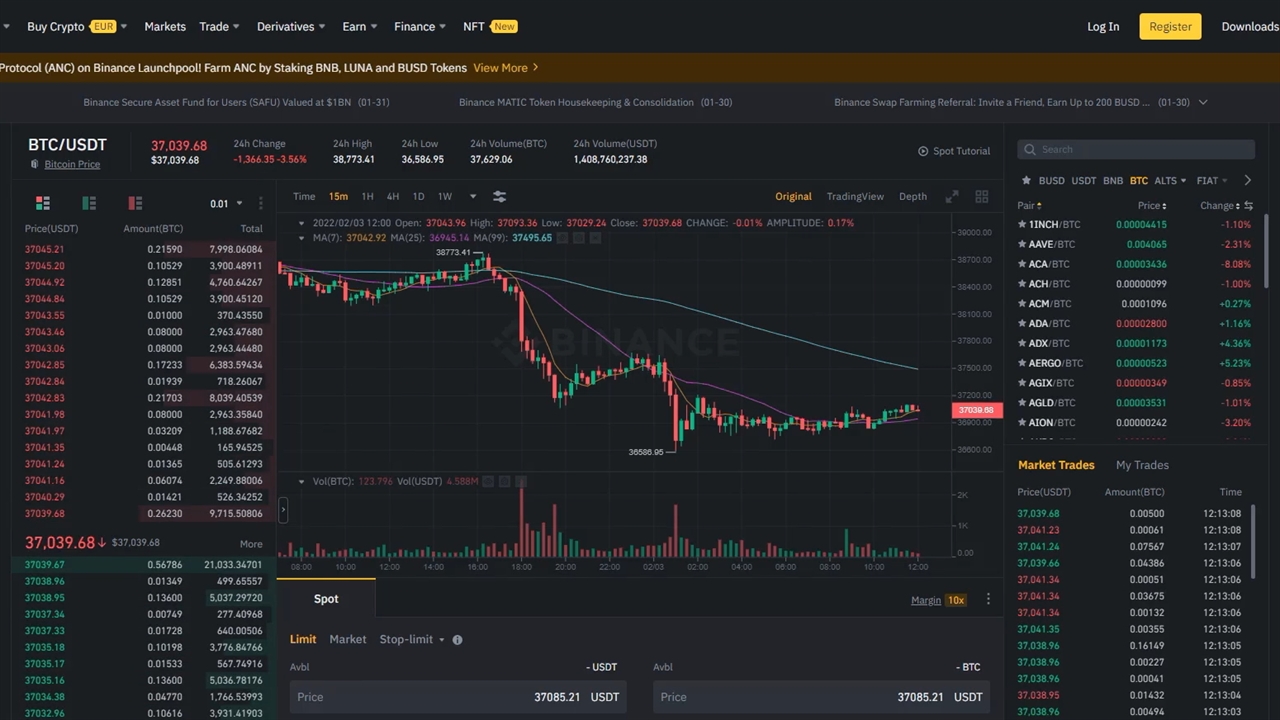The image size is (1280, 720).
Task: Click the Register button
Action: [x=1170, y=27]
